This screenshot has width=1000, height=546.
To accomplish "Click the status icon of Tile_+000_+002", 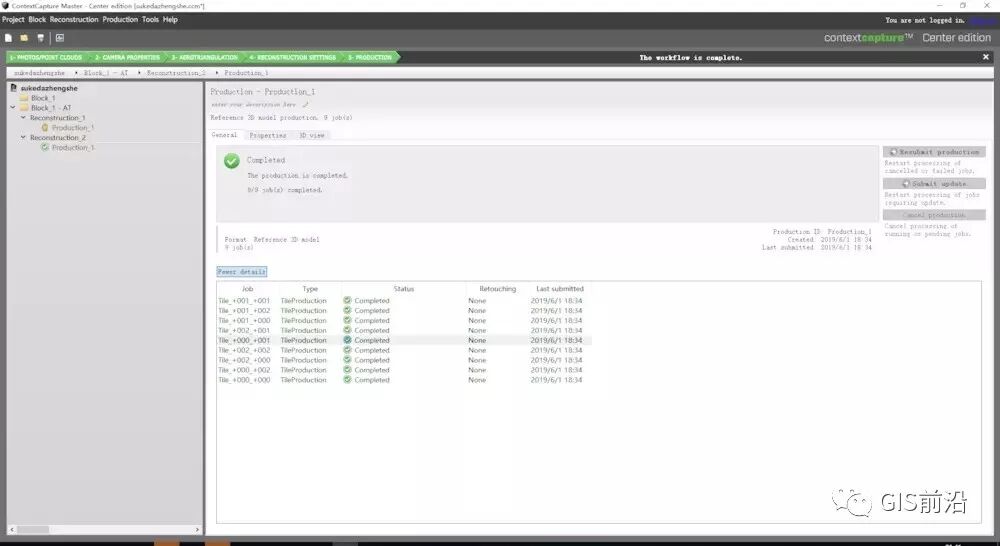I will click(347, 370).
